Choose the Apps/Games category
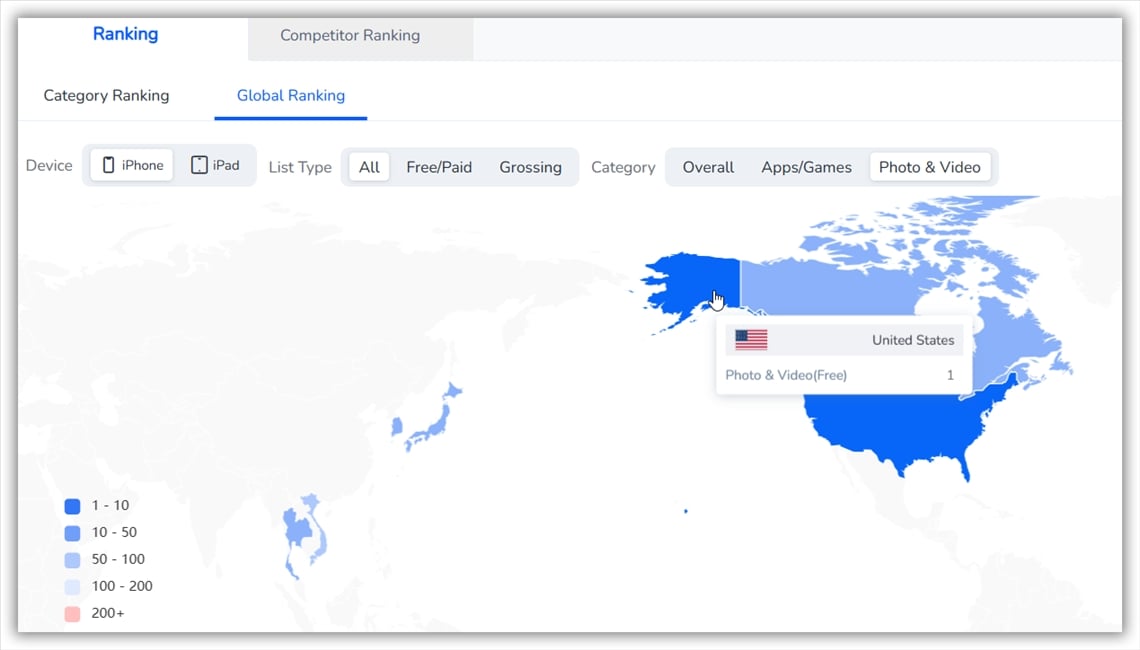Viewport: 1140px width, 650px height. pyautogui.click(x=807, y=167)
